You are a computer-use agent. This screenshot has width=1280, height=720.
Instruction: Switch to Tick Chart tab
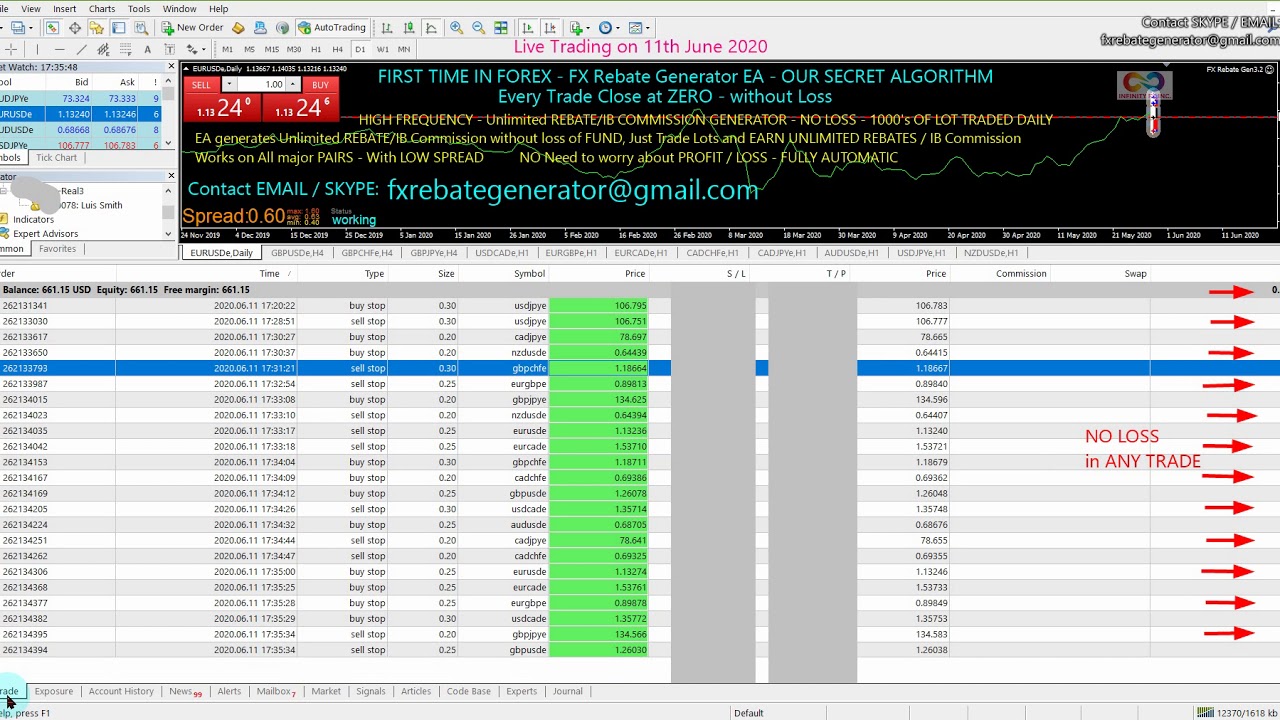point(56,158)
